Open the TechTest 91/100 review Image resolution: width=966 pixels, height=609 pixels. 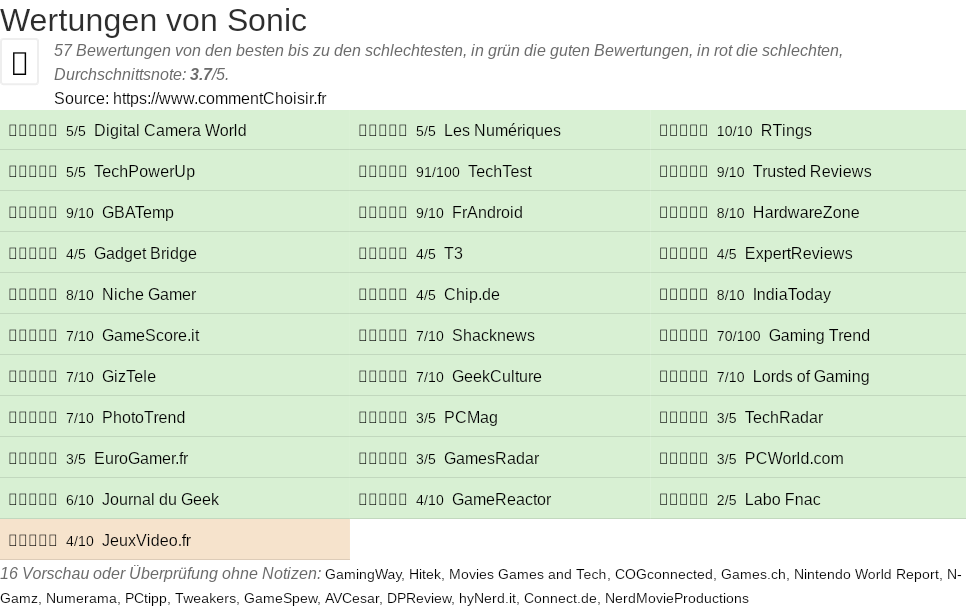[499, 172]
